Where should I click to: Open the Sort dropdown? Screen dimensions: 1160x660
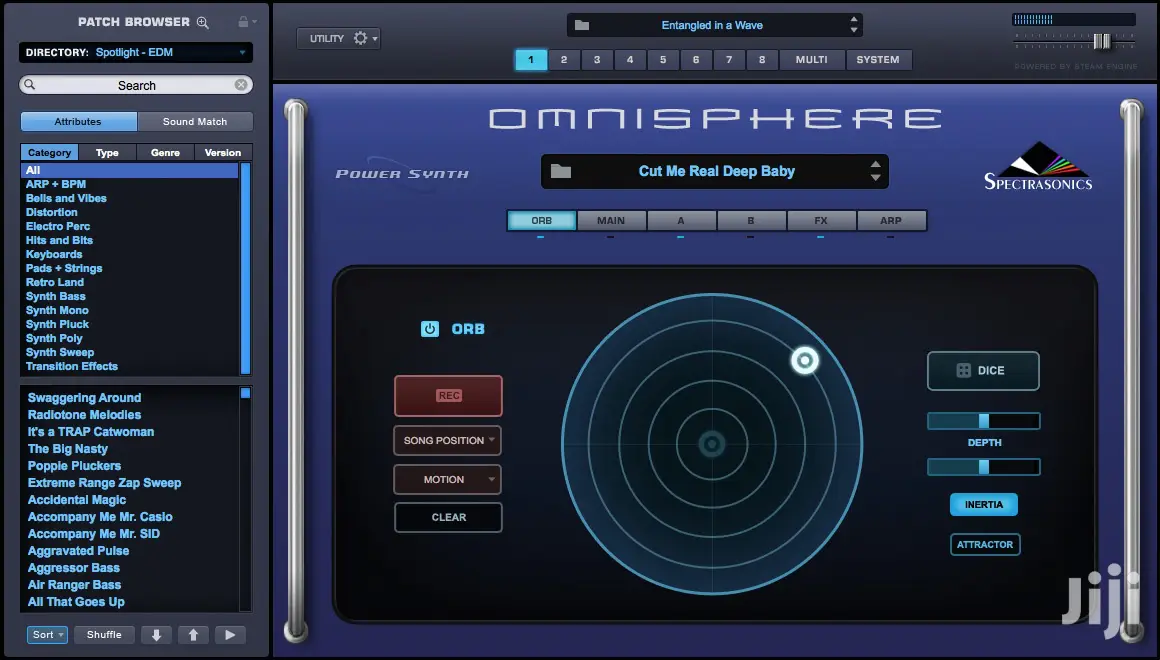[47, 635]
